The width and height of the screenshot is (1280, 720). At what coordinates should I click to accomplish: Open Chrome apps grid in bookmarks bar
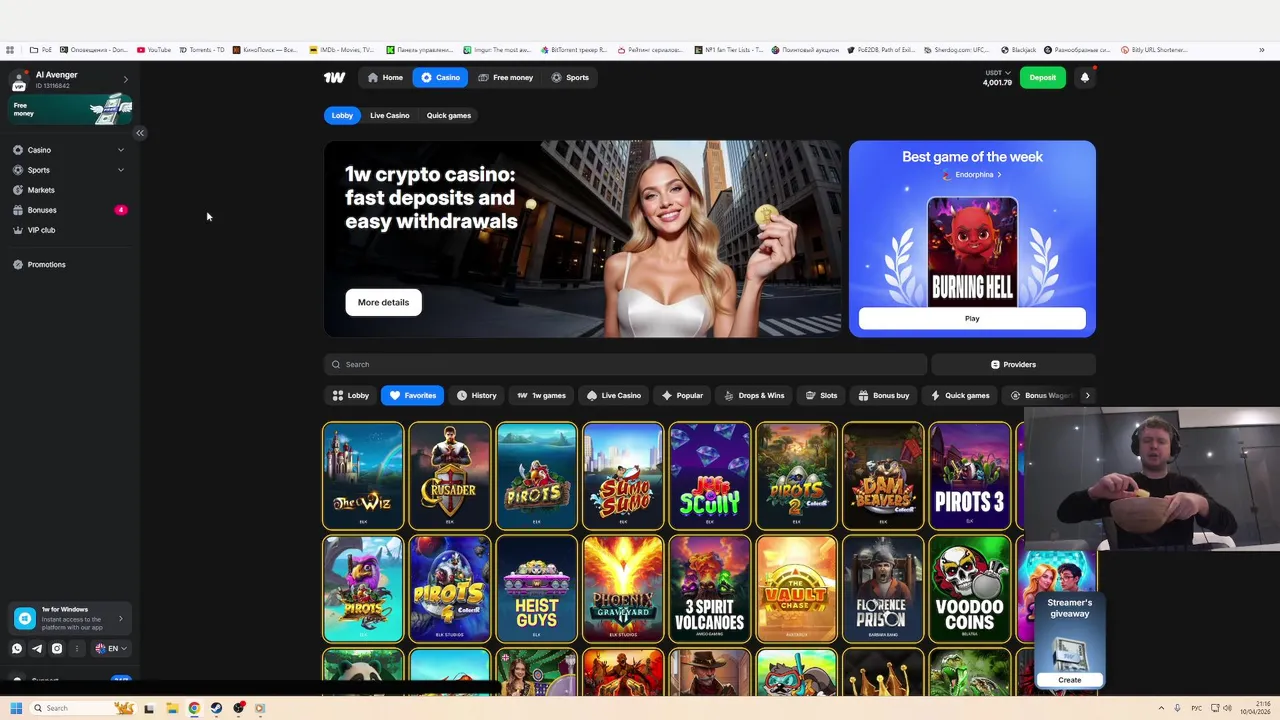[x=10, y=50]
